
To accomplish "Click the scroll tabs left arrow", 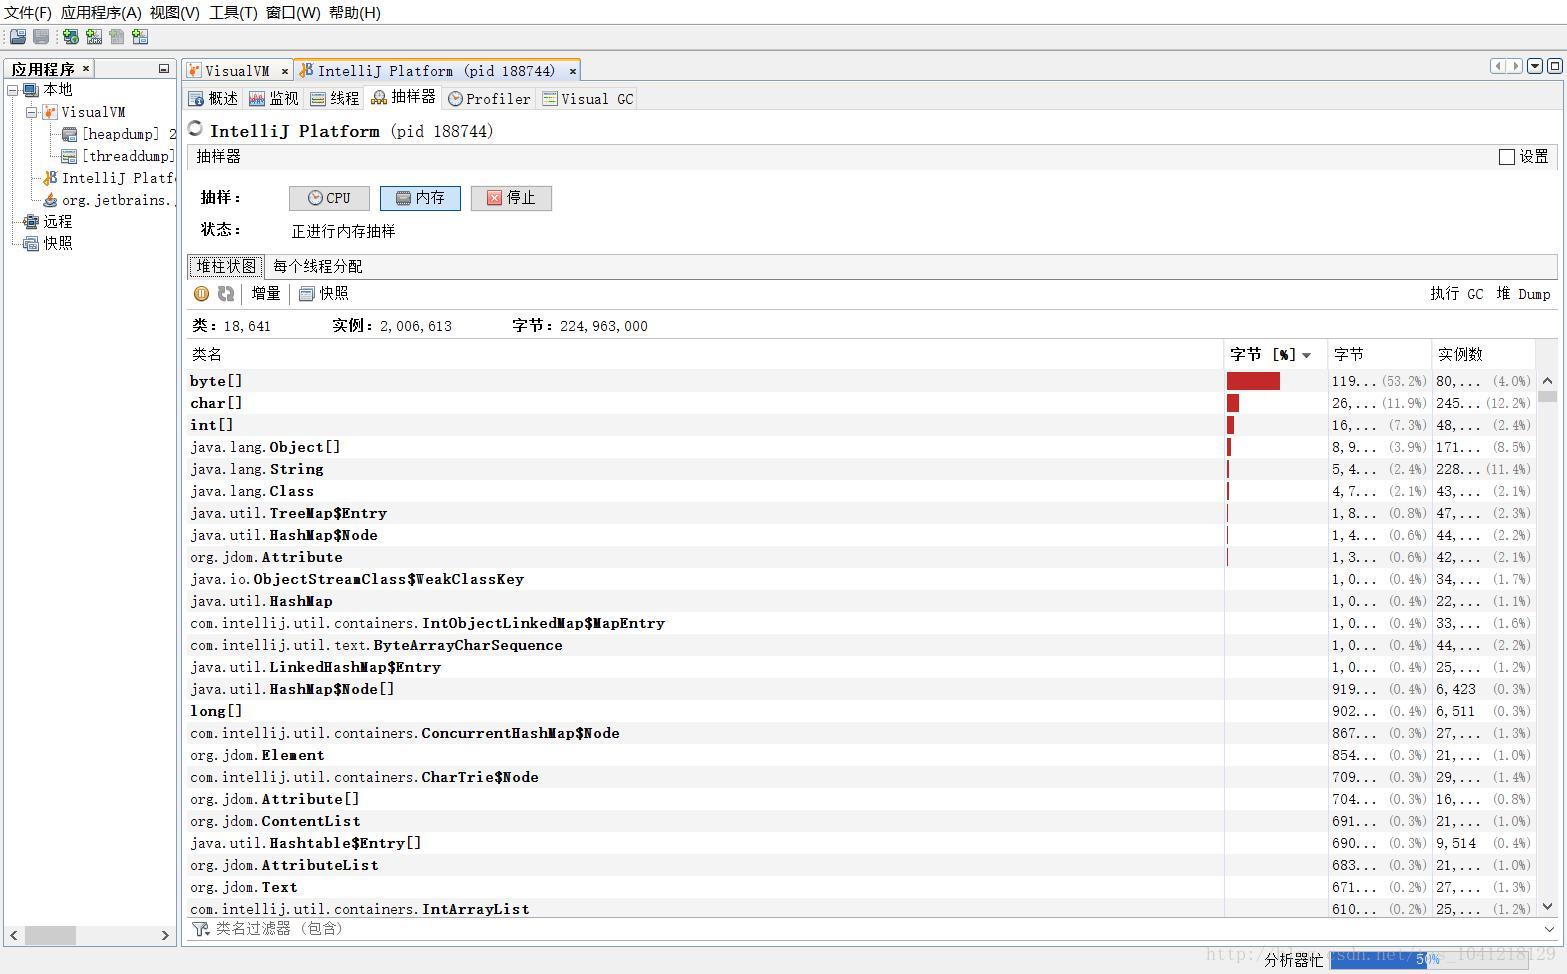I will click(1498, 66).
